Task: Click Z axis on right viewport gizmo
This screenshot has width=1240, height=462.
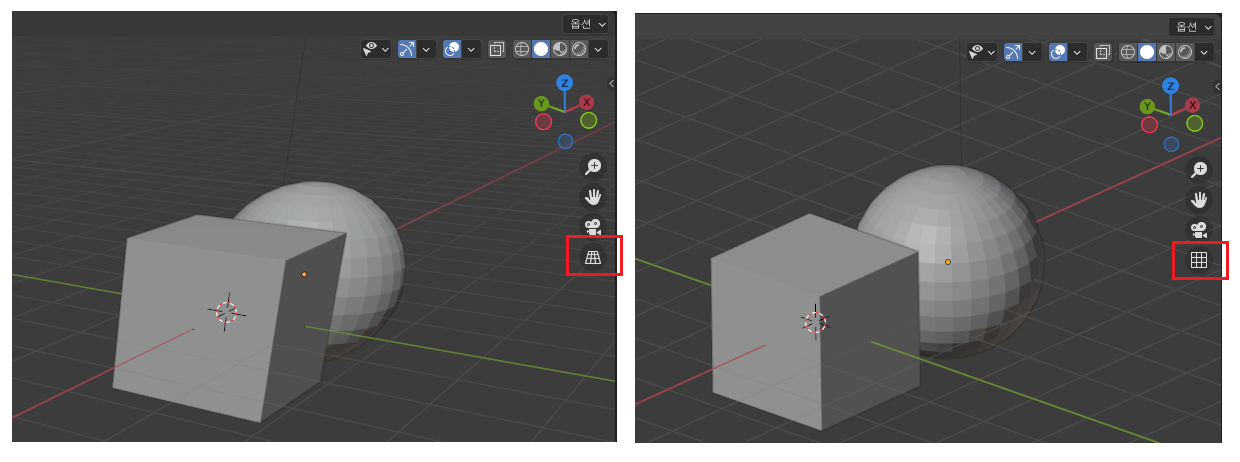Action: 1171,85
